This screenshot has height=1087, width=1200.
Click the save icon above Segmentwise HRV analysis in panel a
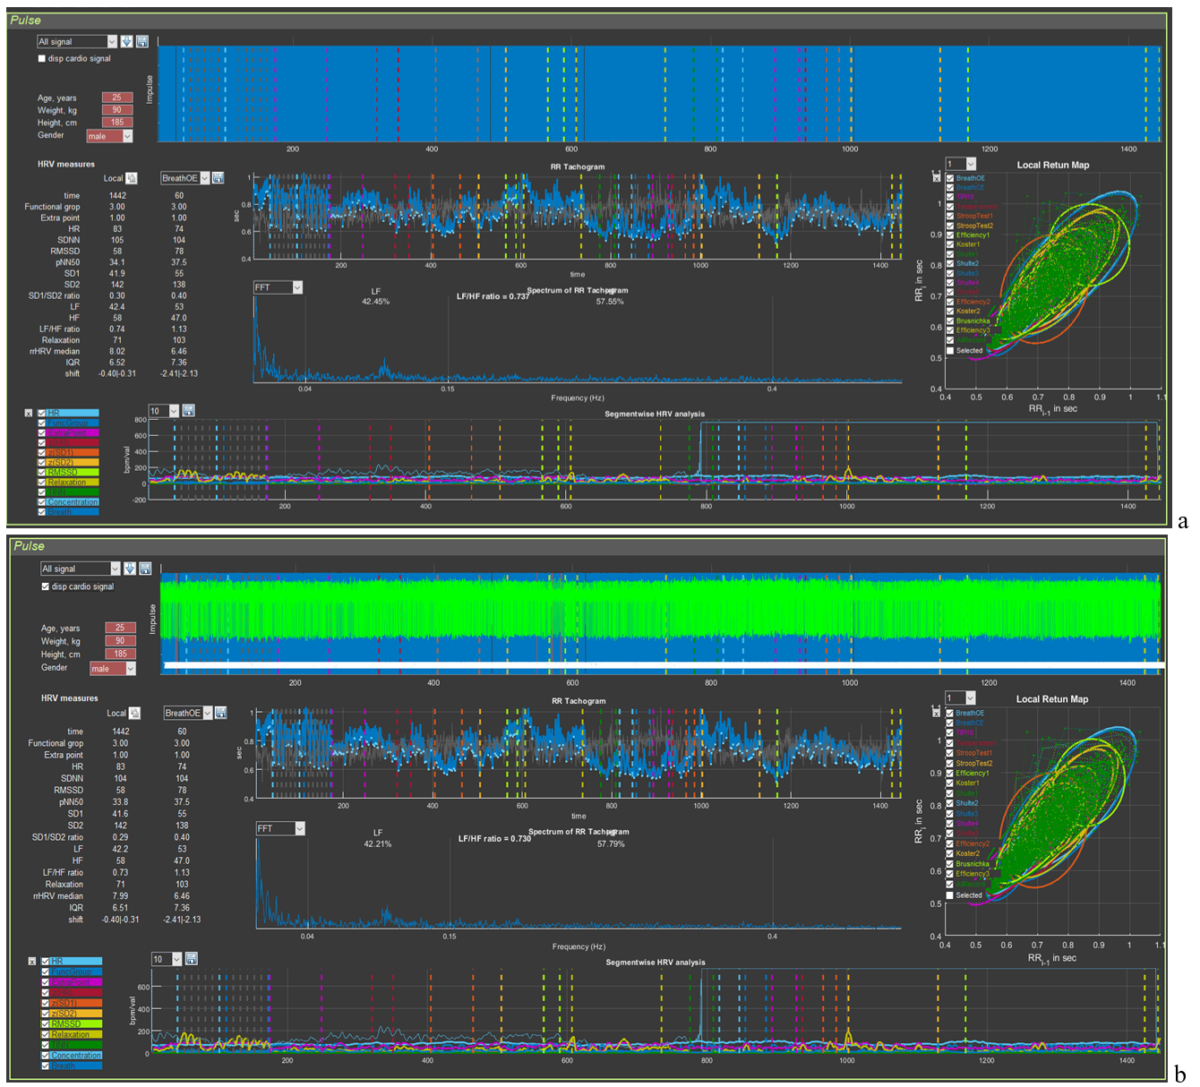point(189,411)
